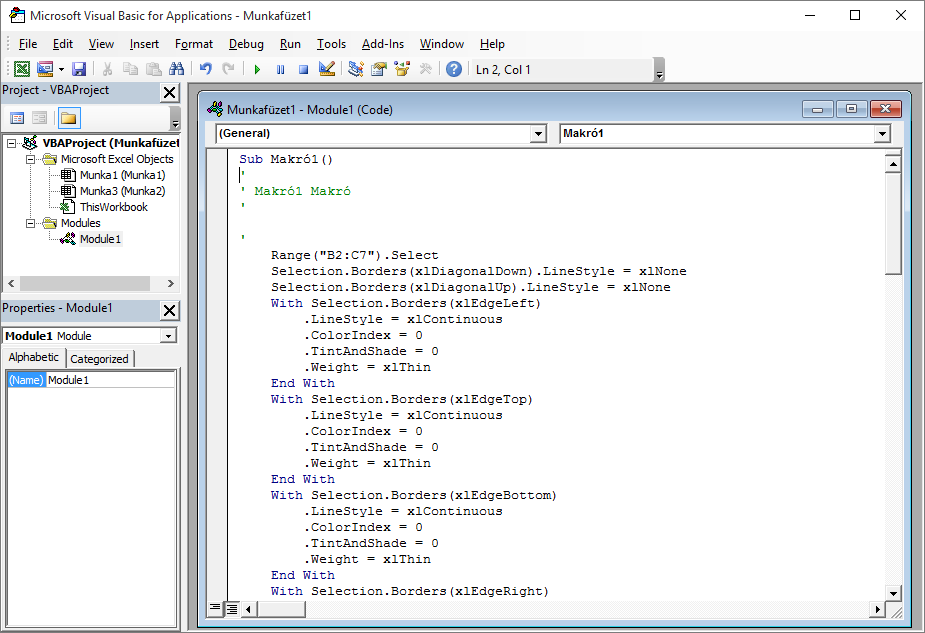The height and width of the screenshot is (633, 925).
Task: Click the Insert UserForm toolbar icon
Action: point(45,69)
